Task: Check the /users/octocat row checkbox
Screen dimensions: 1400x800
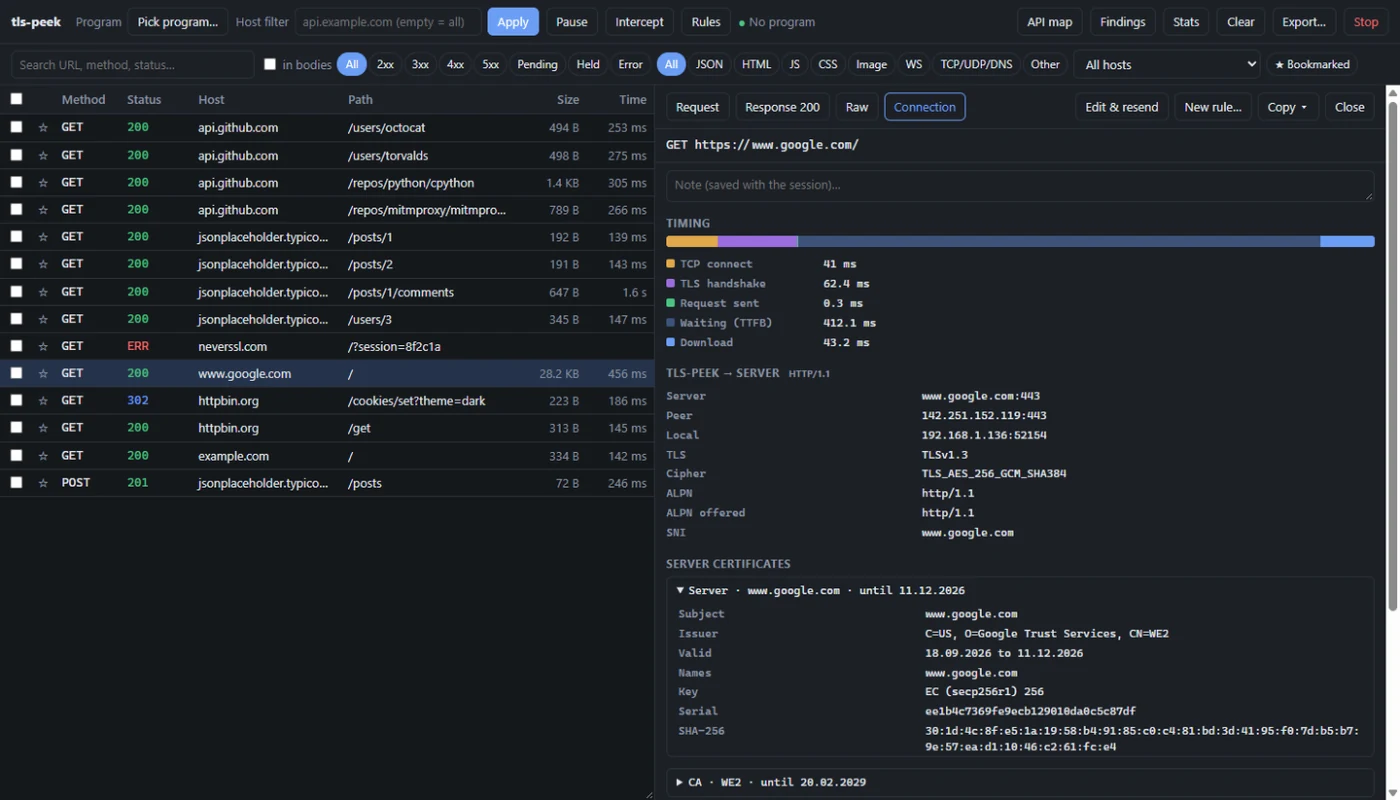Action: 16,127
